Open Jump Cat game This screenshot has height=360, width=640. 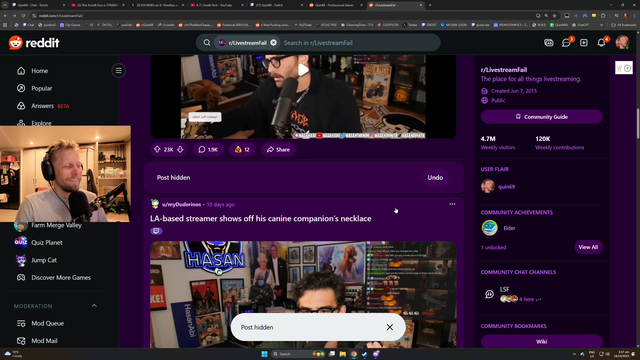44,260
